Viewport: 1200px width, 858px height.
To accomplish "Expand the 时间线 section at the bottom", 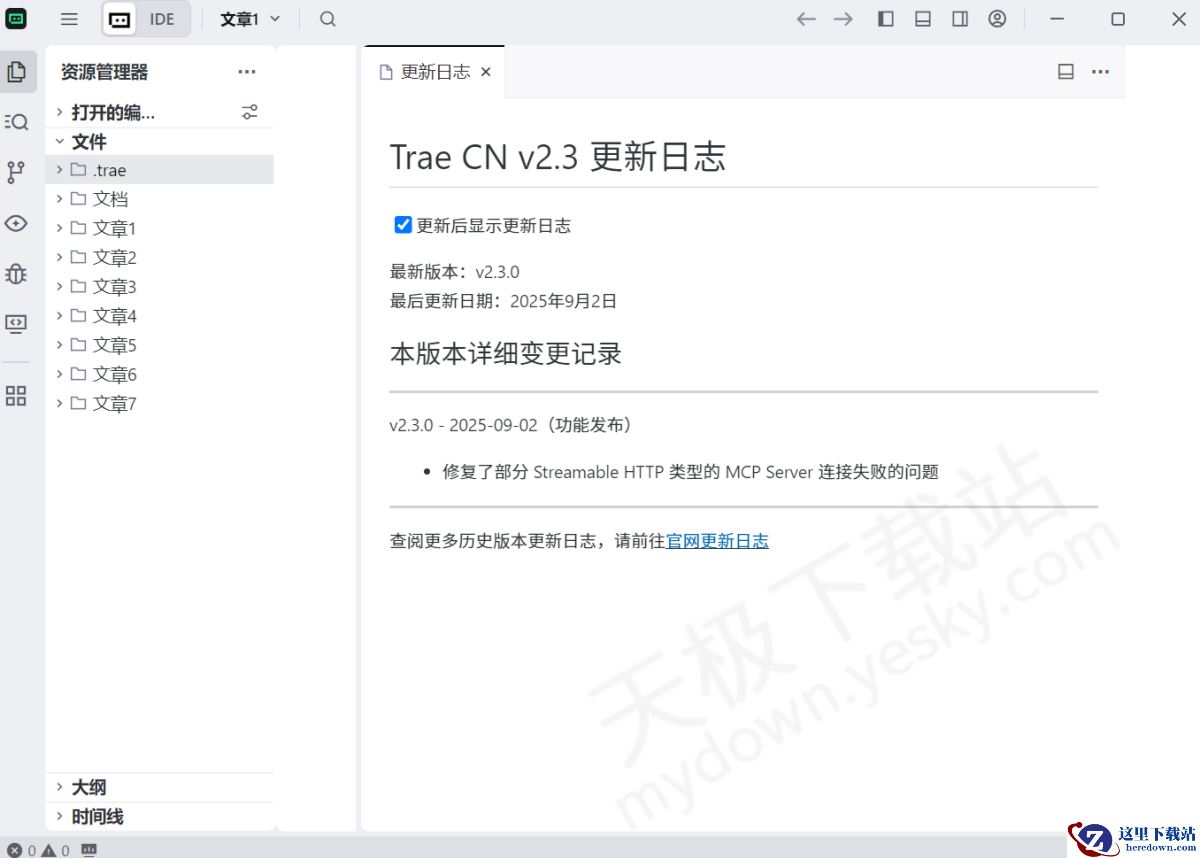I will 95,816.
